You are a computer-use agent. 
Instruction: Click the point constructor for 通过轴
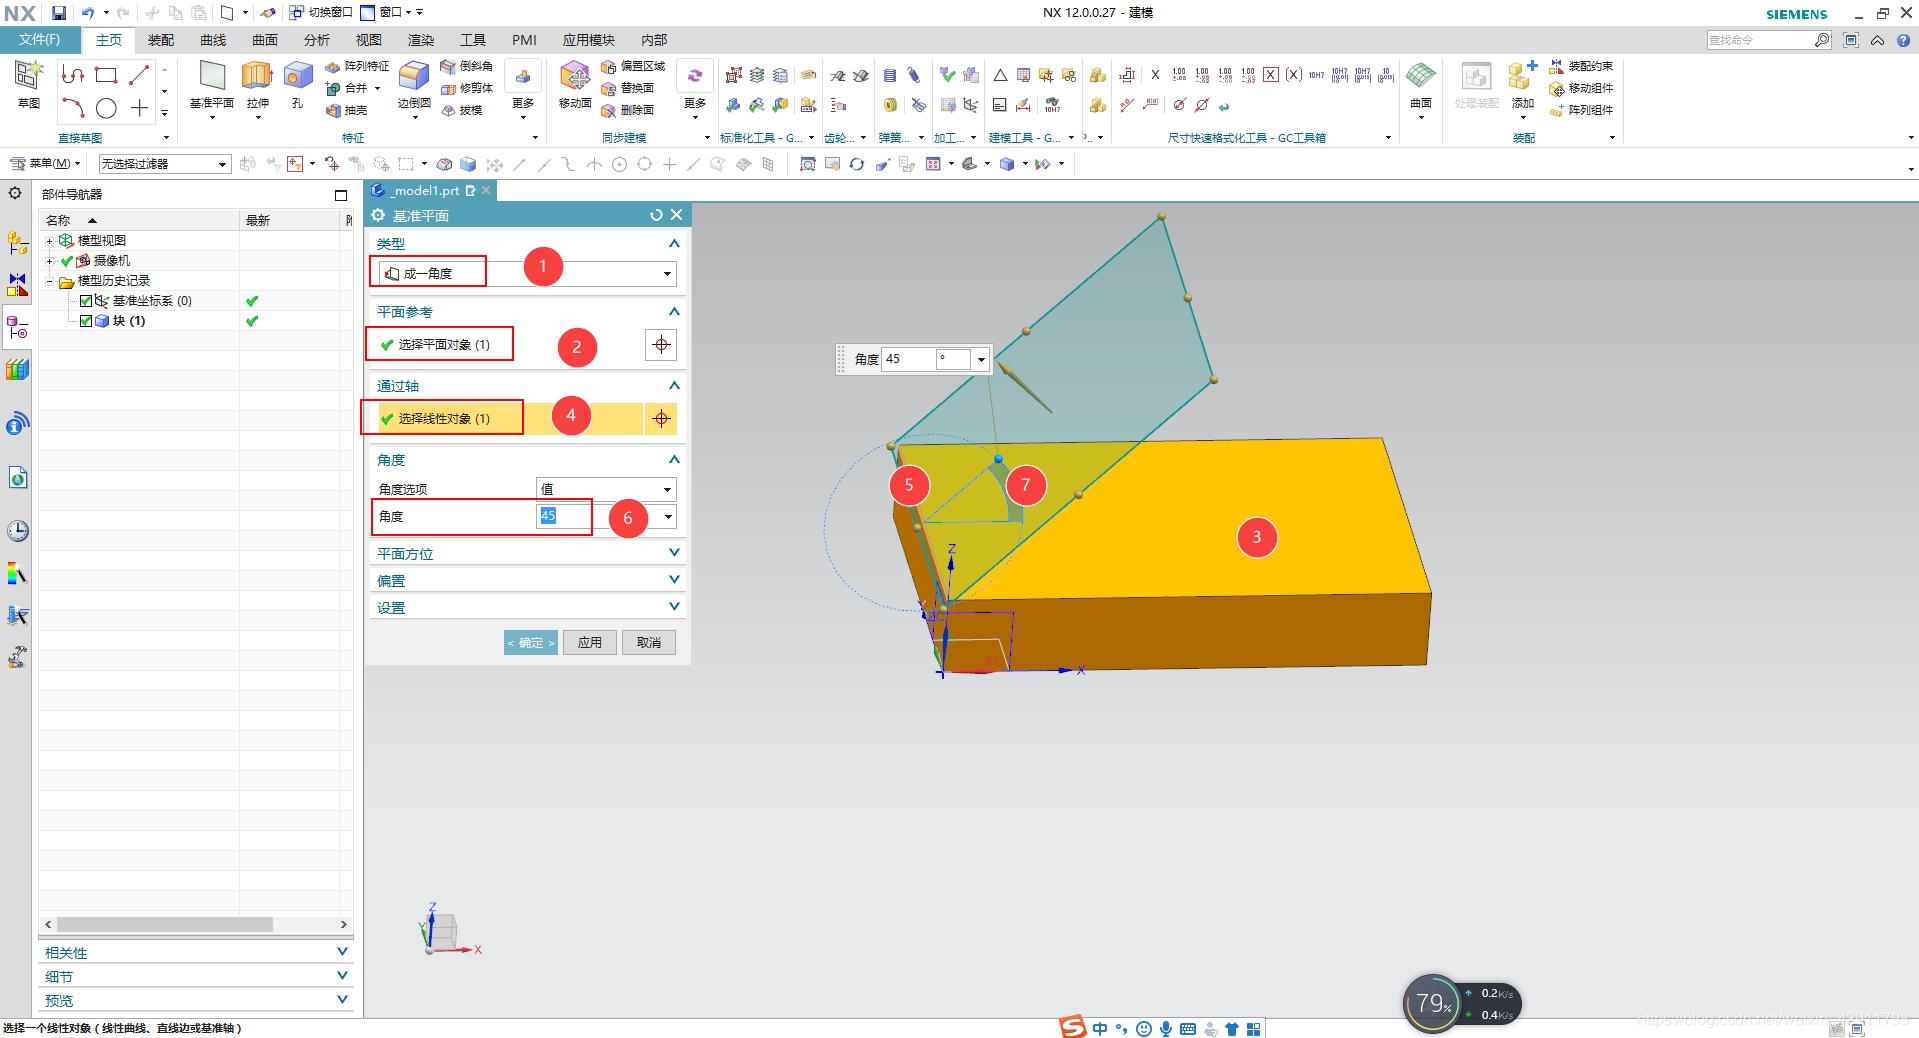(x=661, y=419)
